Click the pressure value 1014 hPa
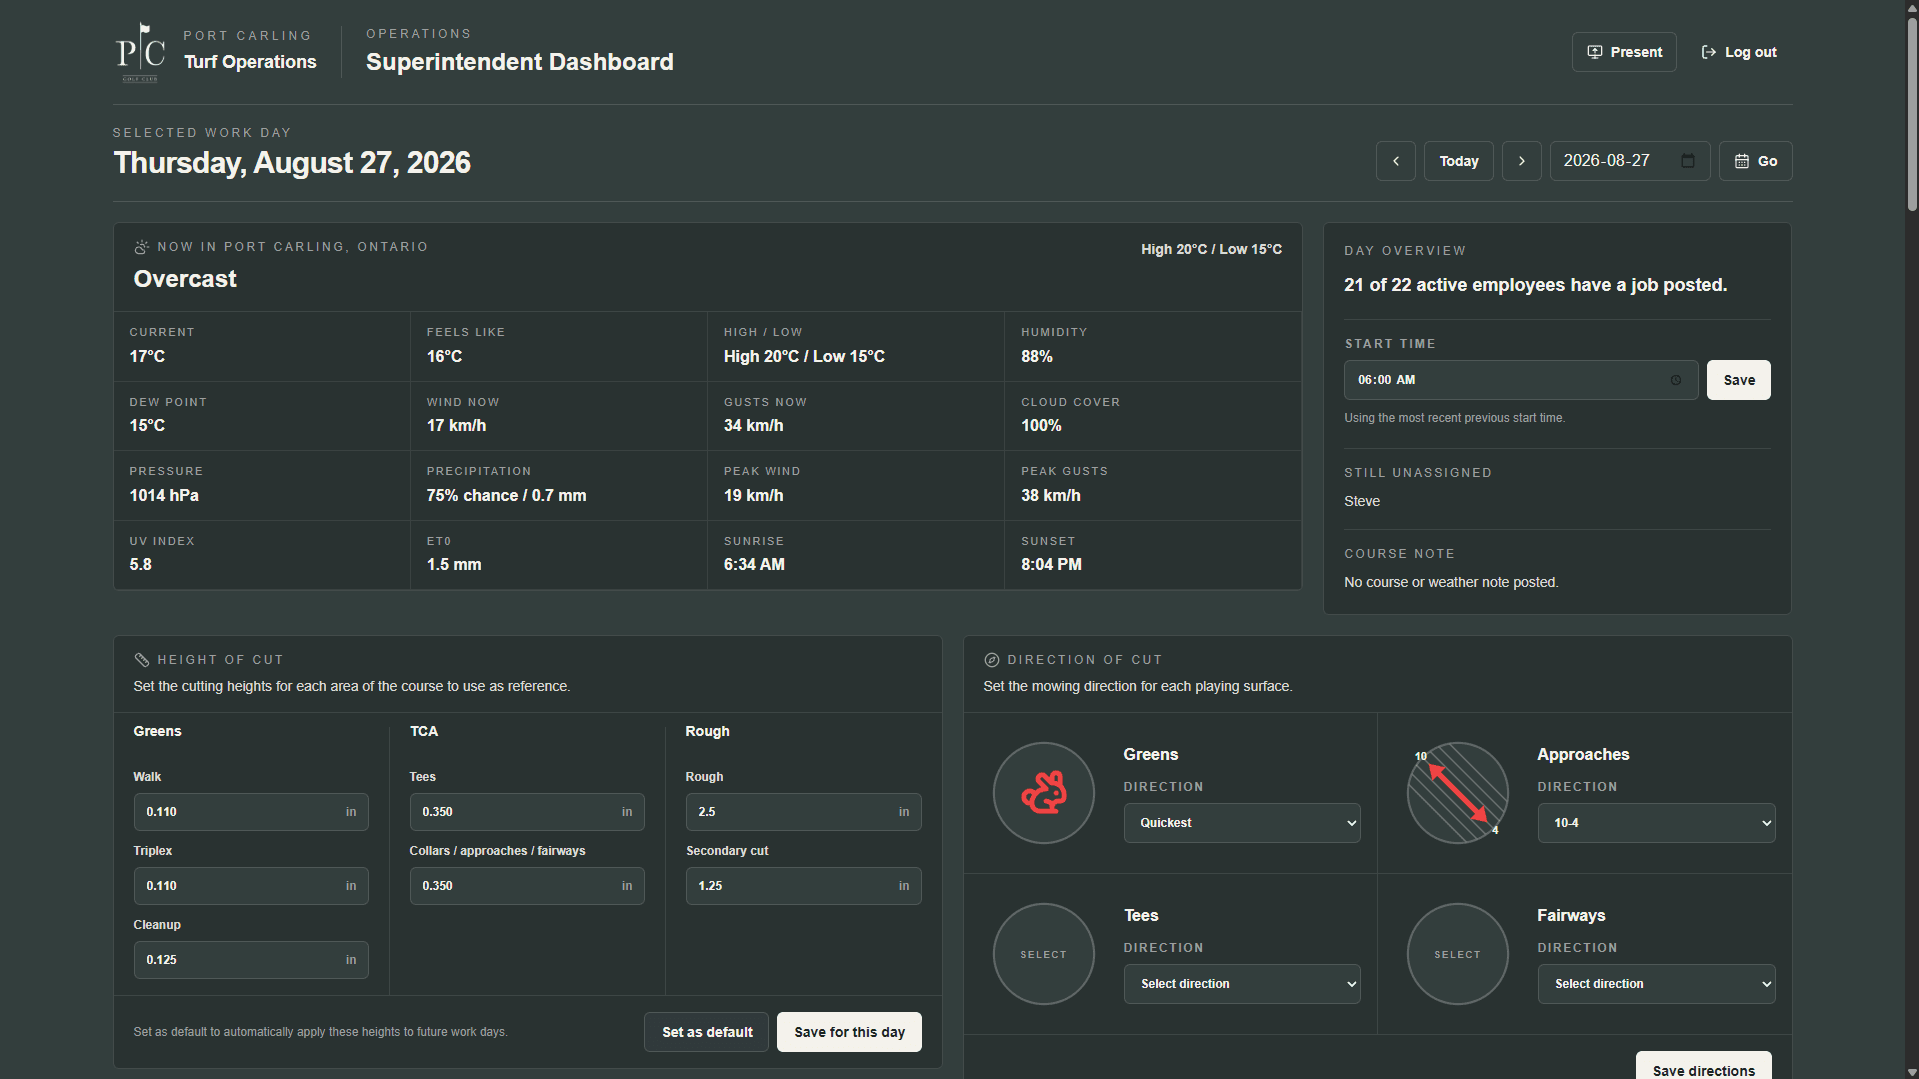The width and height of the screenshot is (1919, 1079). pyautogui.click(x=164, y=495)
